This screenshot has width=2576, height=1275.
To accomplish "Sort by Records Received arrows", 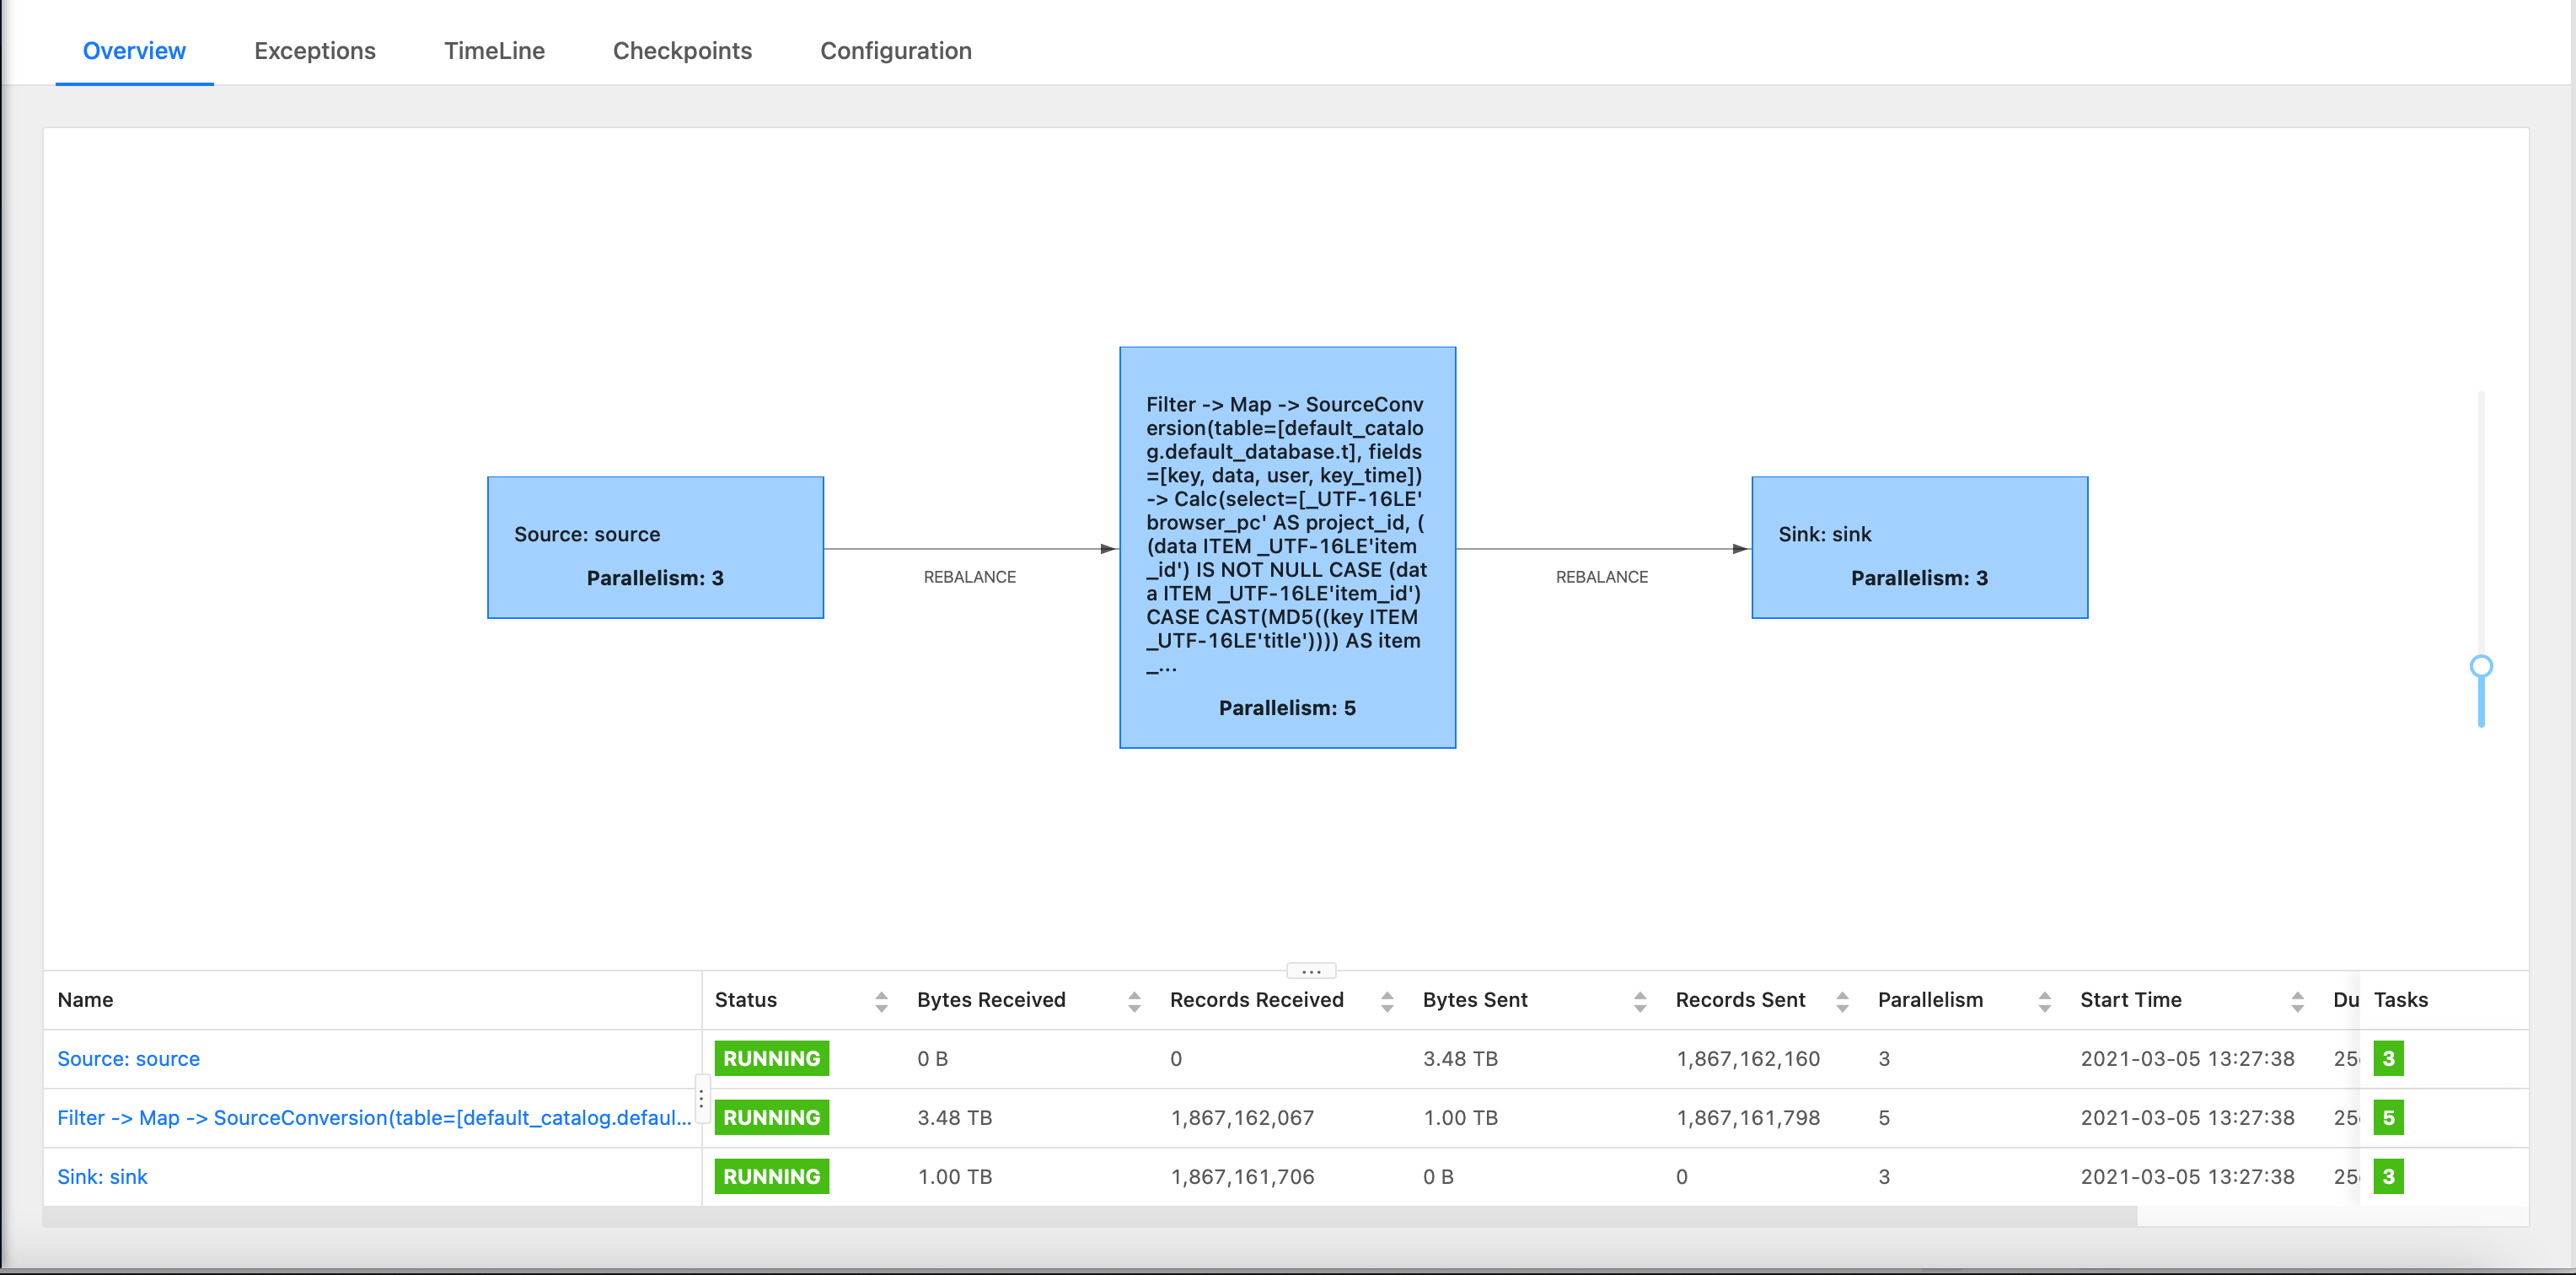I will pos(1386,1001).
